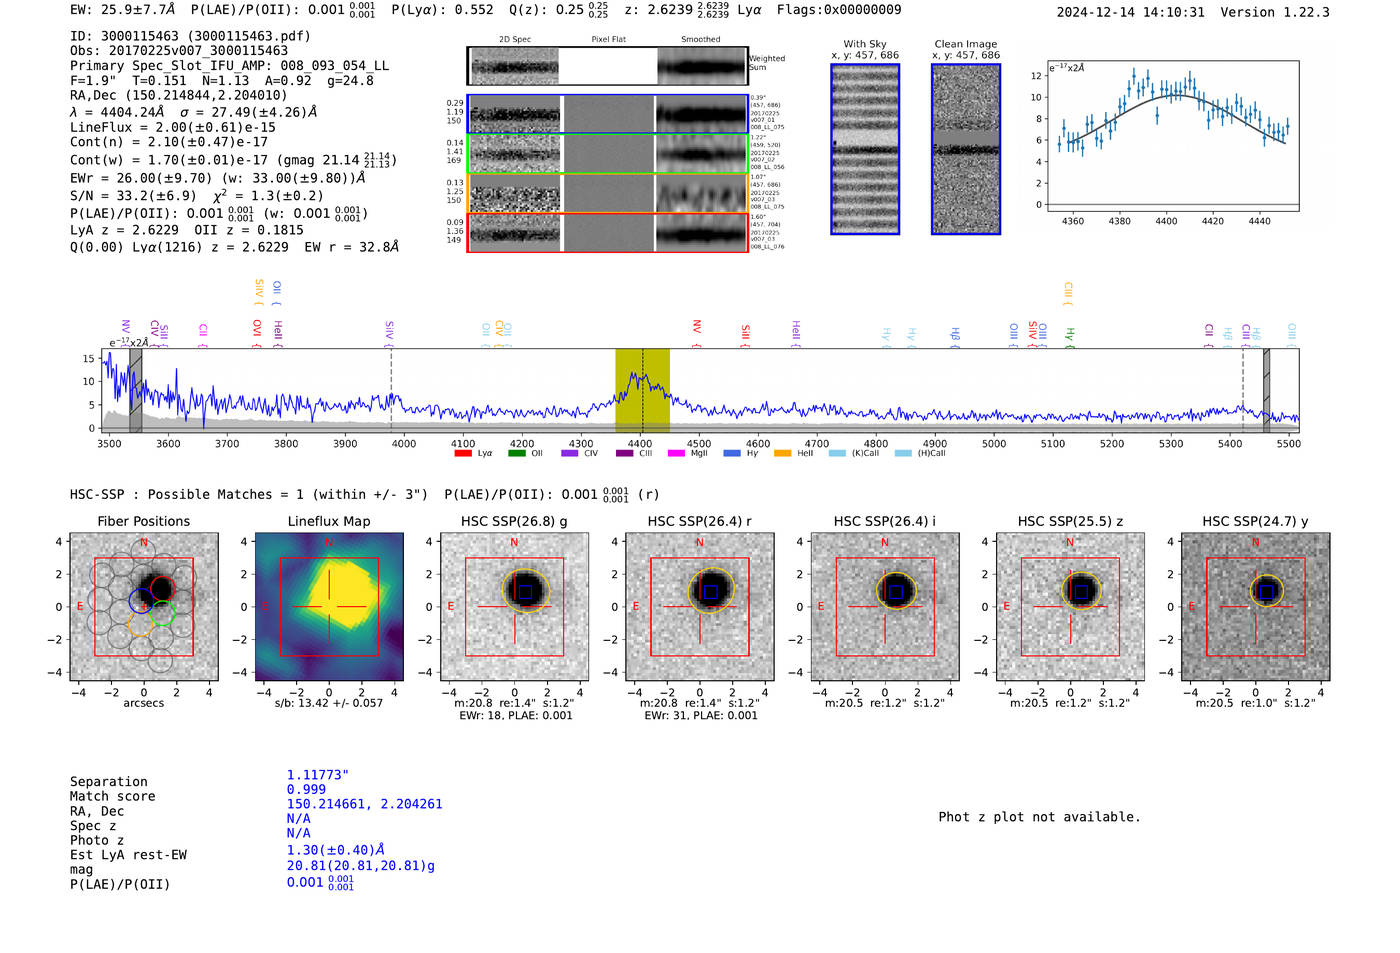This screenshot has height=953, width=1400.
Task: Open the HSC SSP(26.4) i cutout
Action: coord(885,607)
